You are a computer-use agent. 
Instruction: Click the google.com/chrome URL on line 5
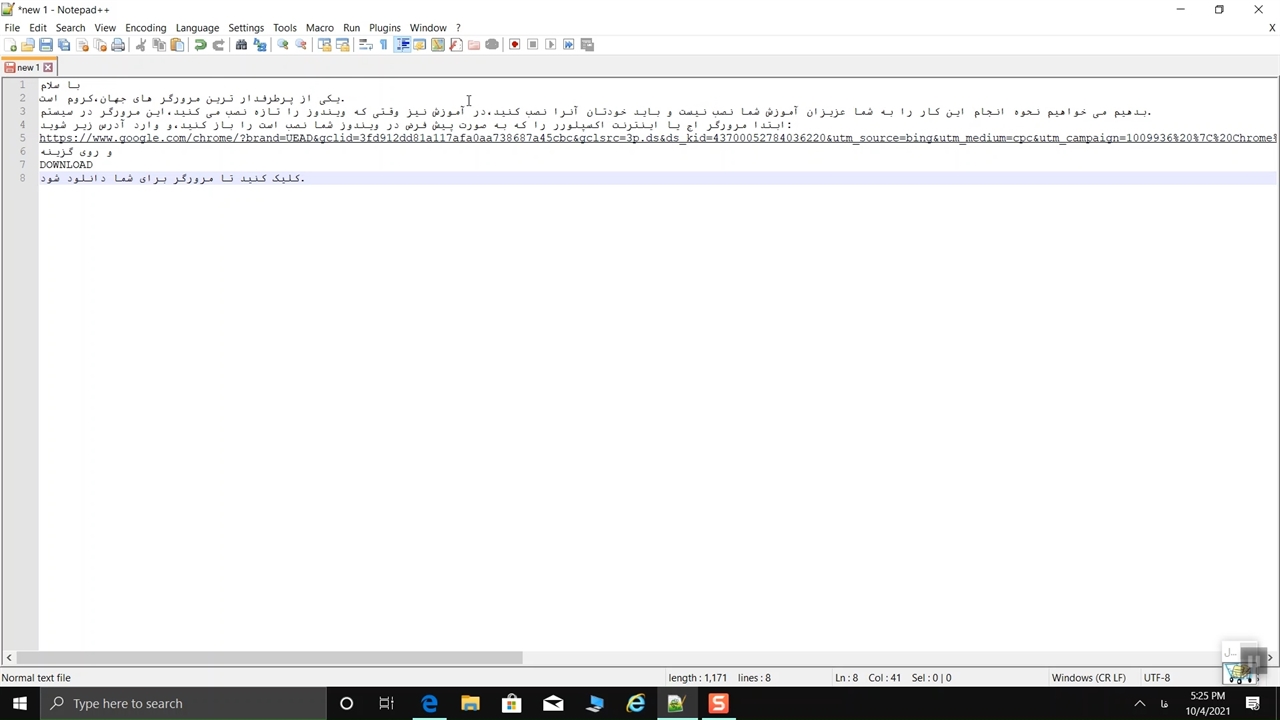pos(400,138)
